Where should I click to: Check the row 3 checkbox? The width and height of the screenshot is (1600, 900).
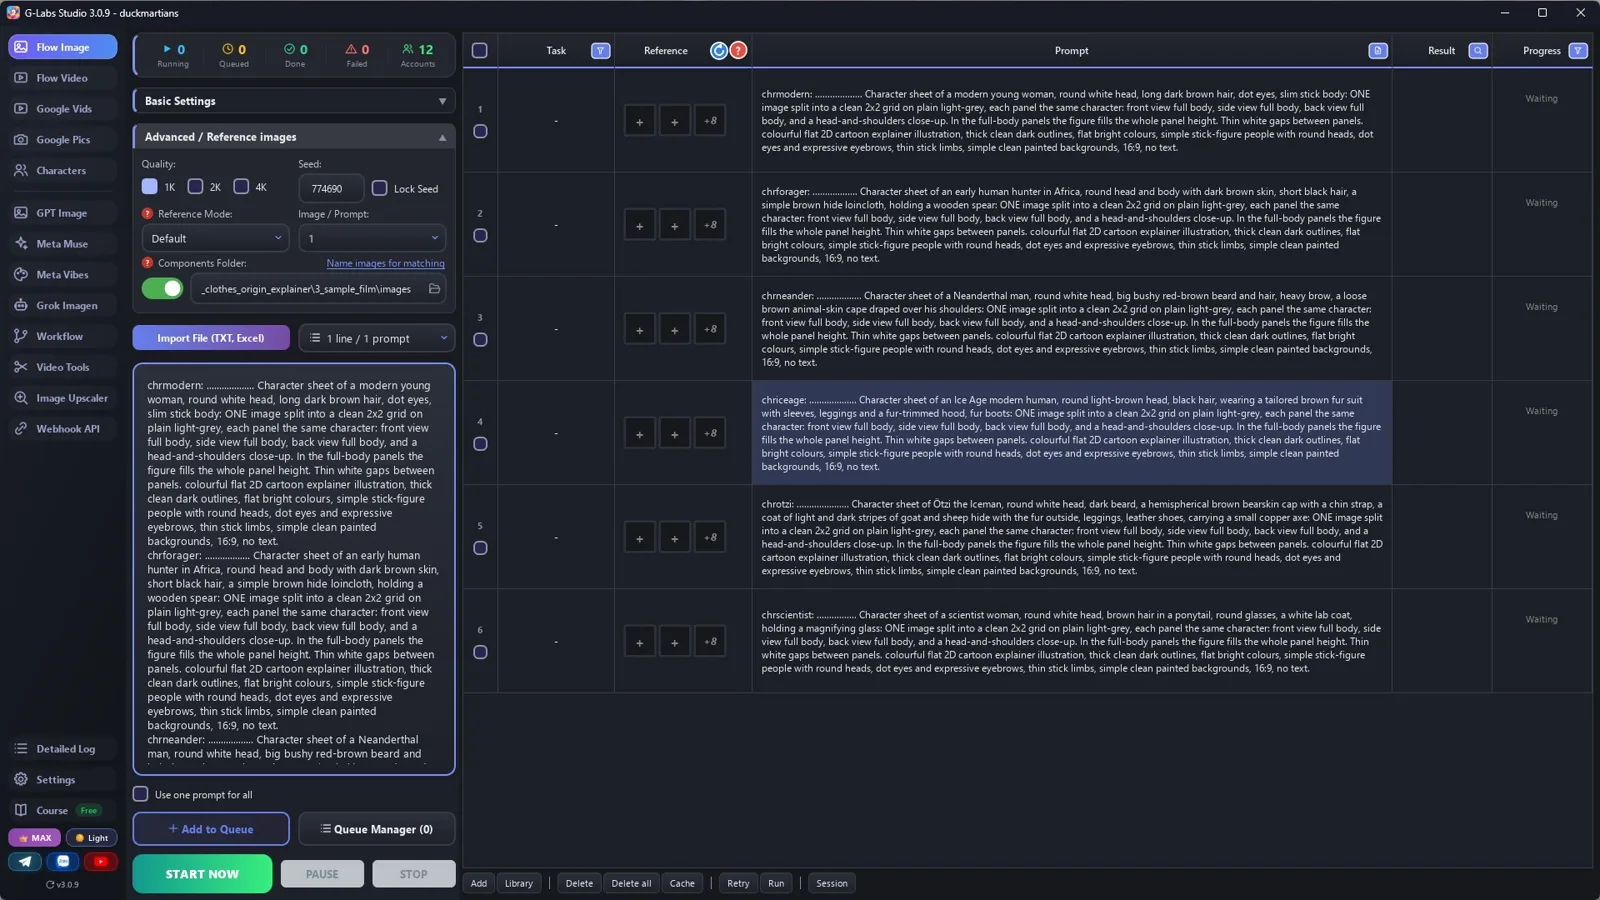pos(480,340)
